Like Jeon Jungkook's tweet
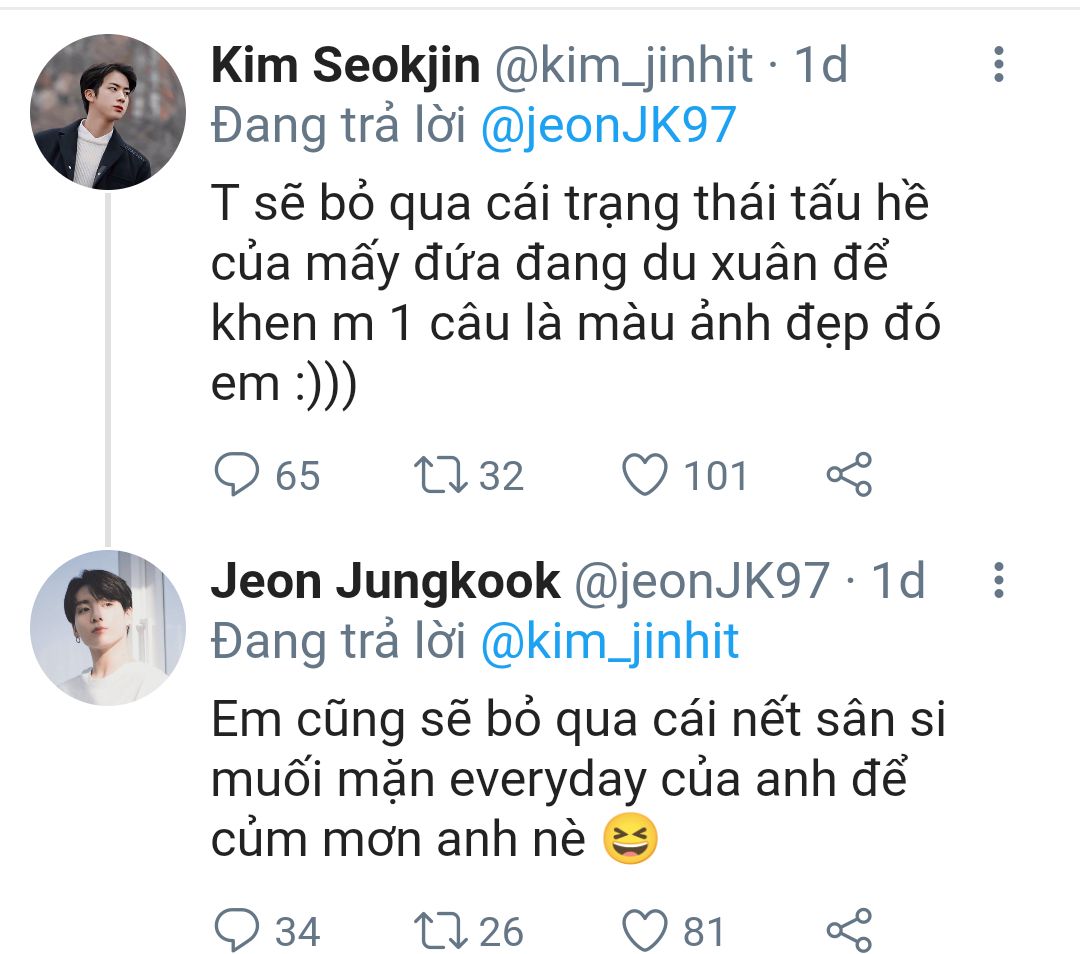Image resolution: width=1080 pixels, height=954 pixels. tap(645, 930)
